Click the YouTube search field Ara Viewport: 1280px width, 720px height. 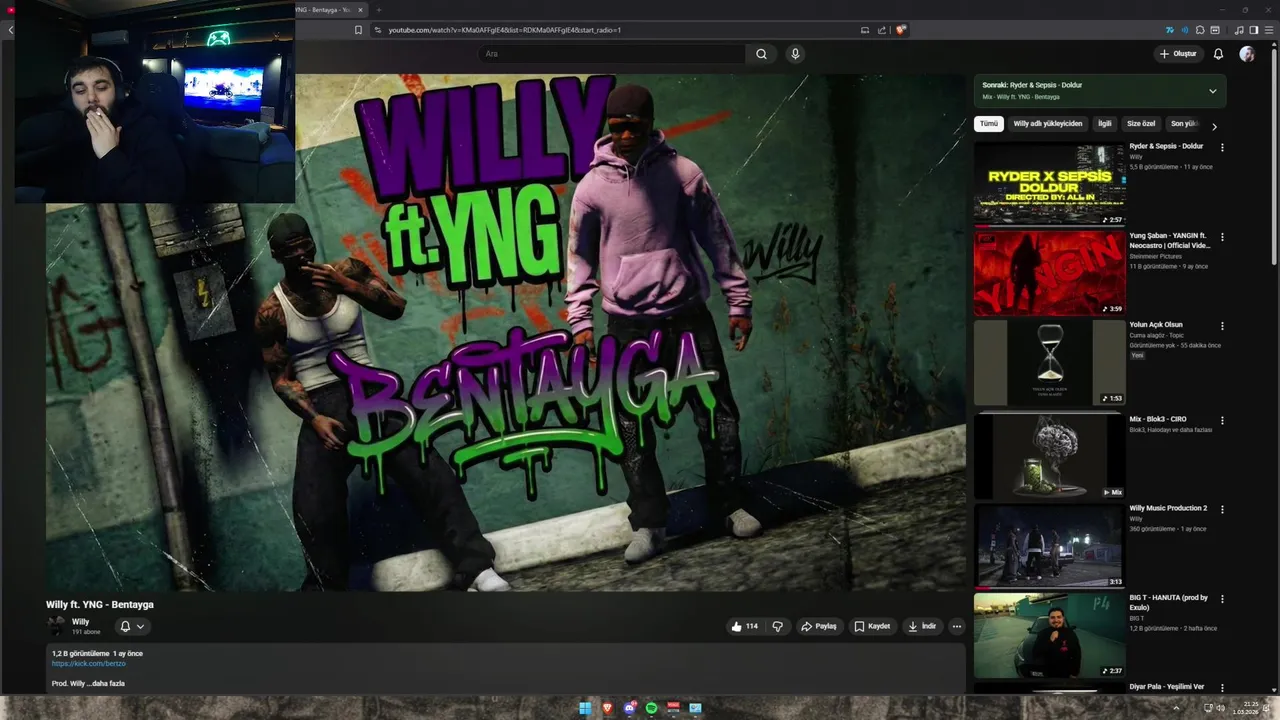[x=612, y=54]
